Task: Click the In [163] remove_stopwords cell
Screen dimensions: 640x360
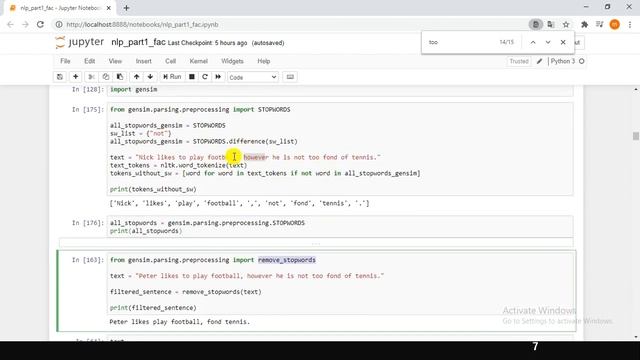Action: (x=340, y=284)
